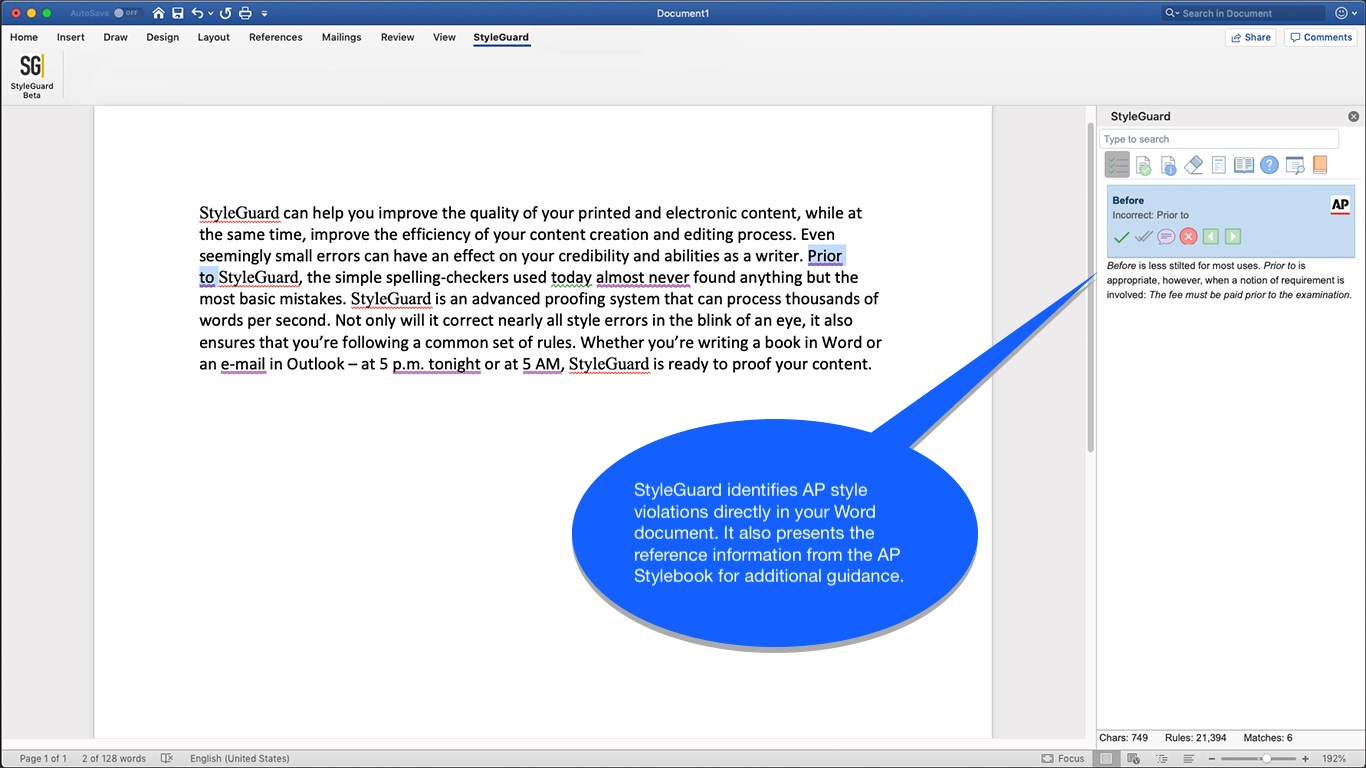Screen dimensions: 1366x768
Task: Click the orange book icon in StyleGuard
Action: [1319, 165]
